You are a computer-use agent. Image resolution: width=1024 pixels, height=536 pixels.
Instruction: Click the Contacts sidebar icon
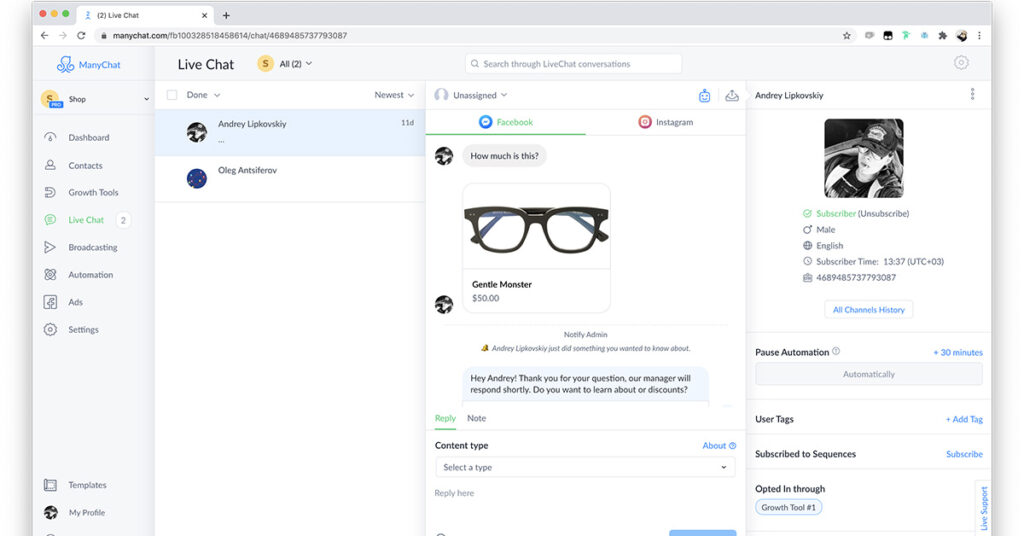pos(50,166)
